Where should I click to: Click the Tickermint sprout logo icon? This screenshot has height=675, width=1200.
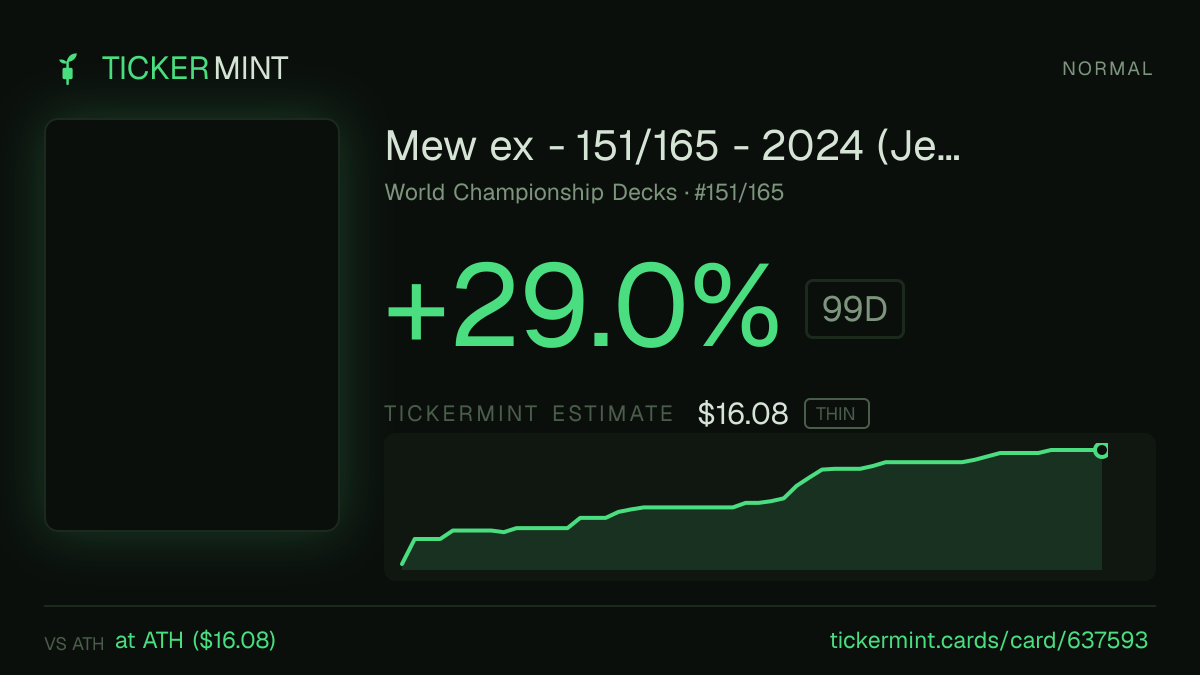[68, 68]
